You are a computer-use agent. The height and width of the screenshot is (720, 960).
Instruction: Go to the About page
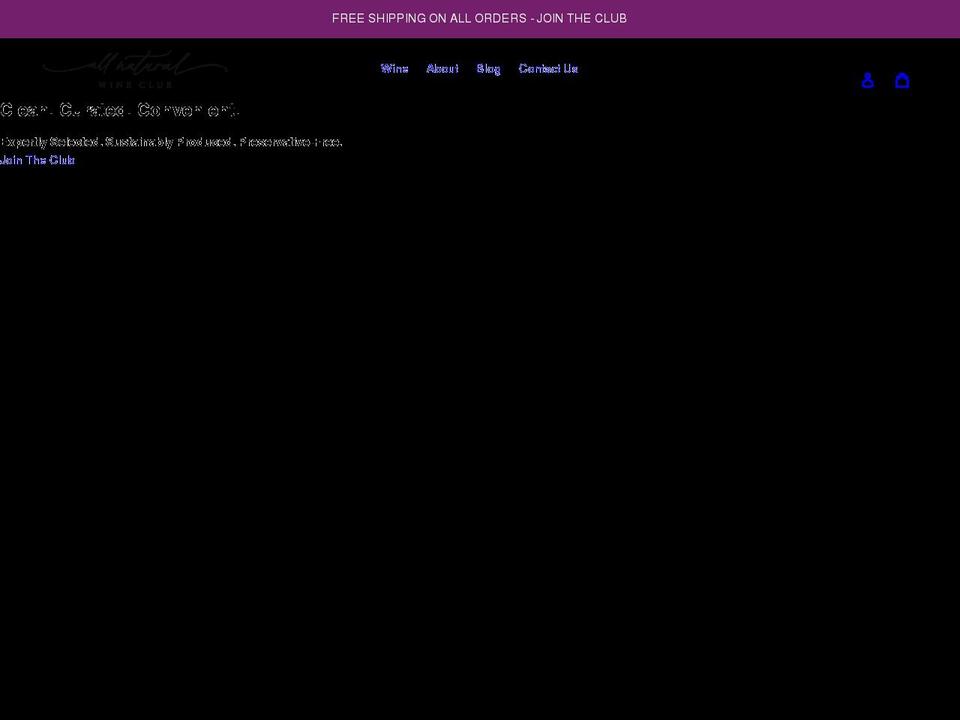pos(442,69)
